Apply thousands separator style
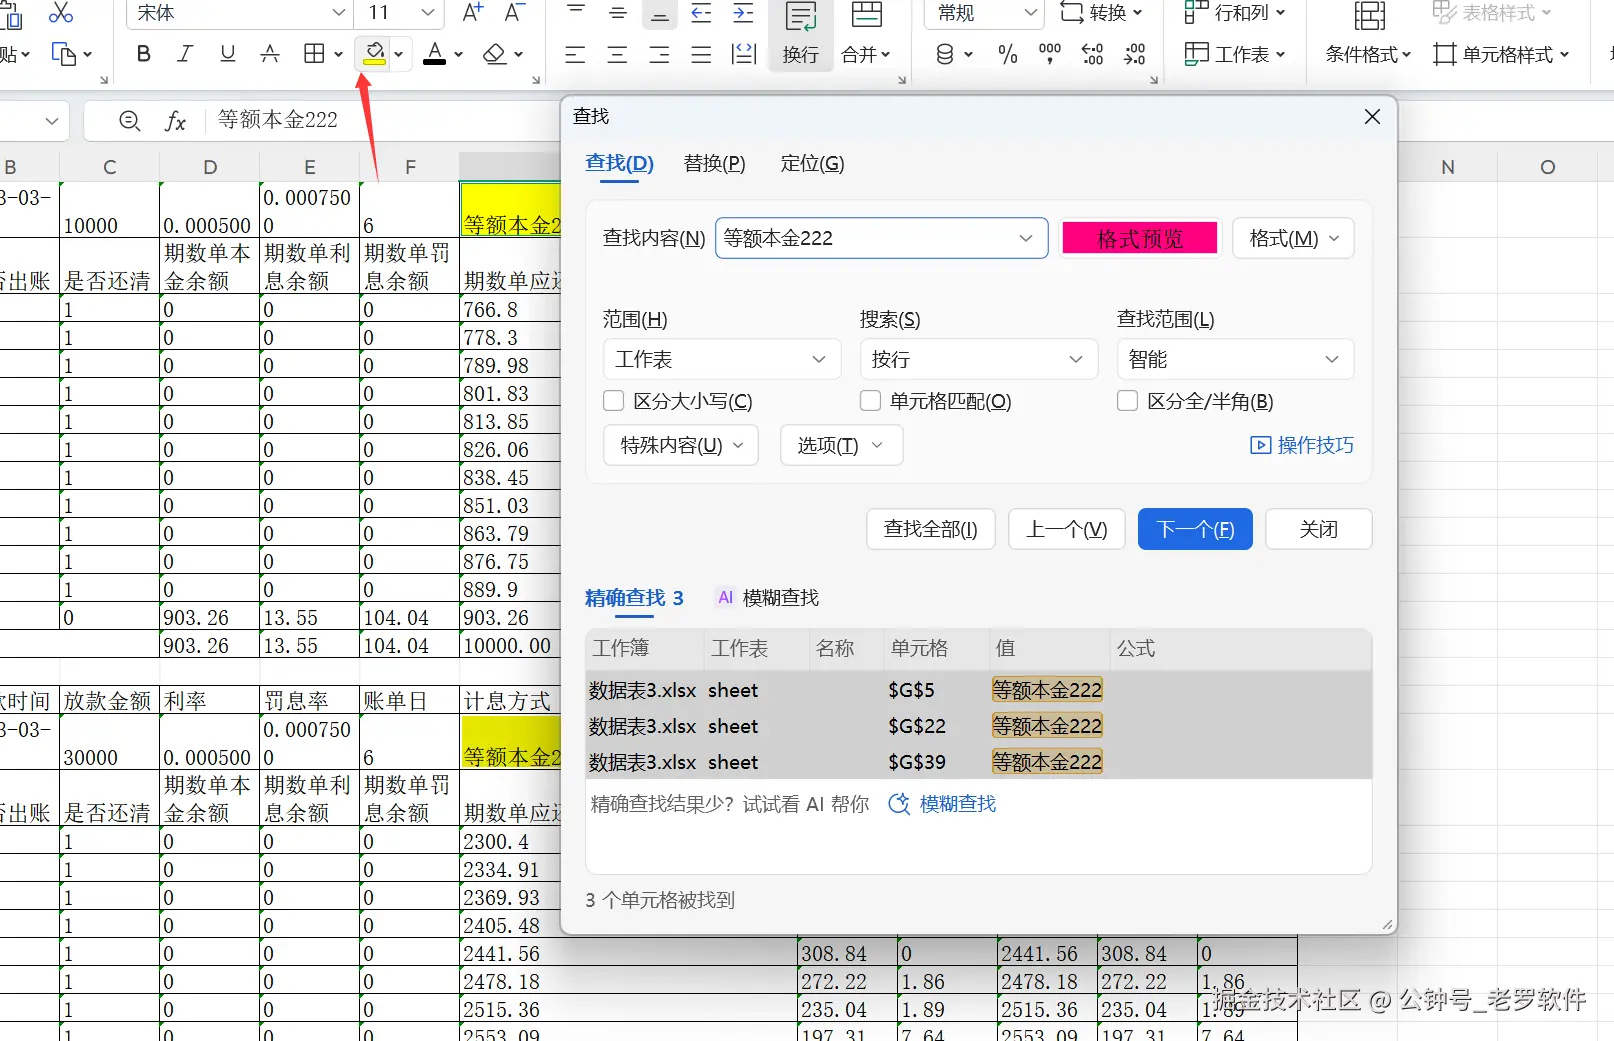This screenshot has height=1041, width=1614. point(1050,55)
